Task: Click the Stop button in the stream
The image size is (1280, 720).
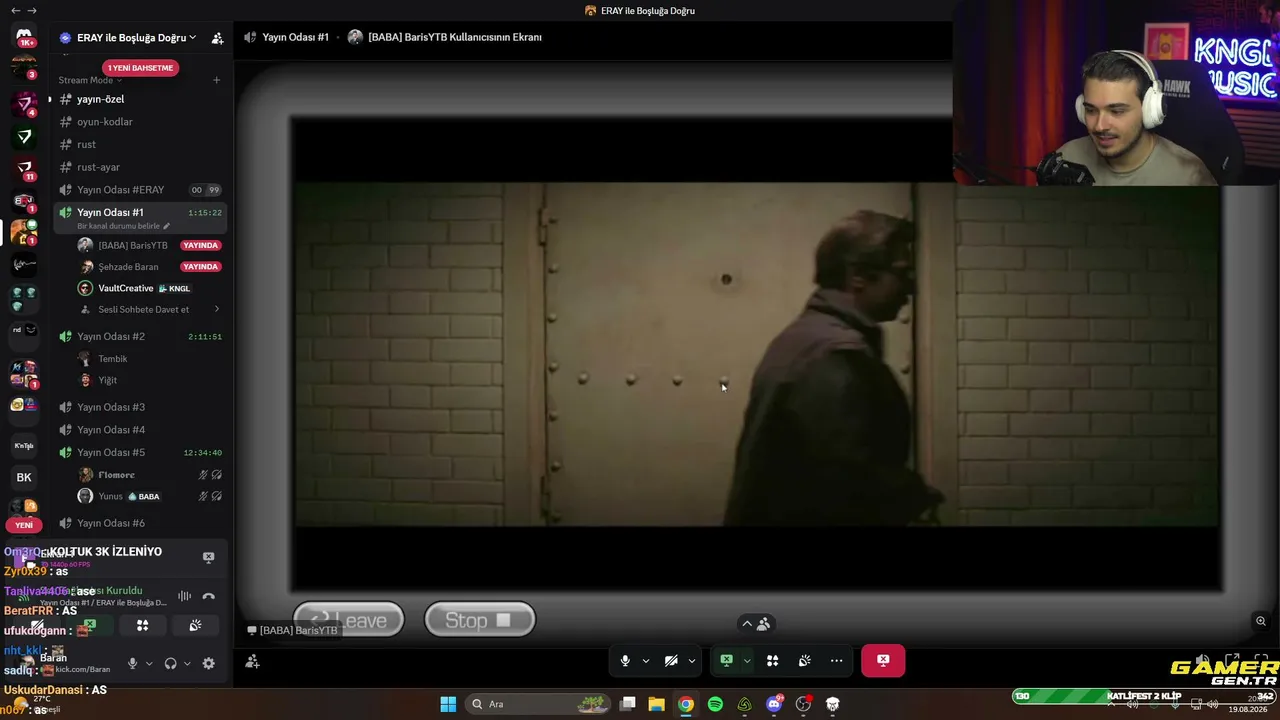Action: 480,620
